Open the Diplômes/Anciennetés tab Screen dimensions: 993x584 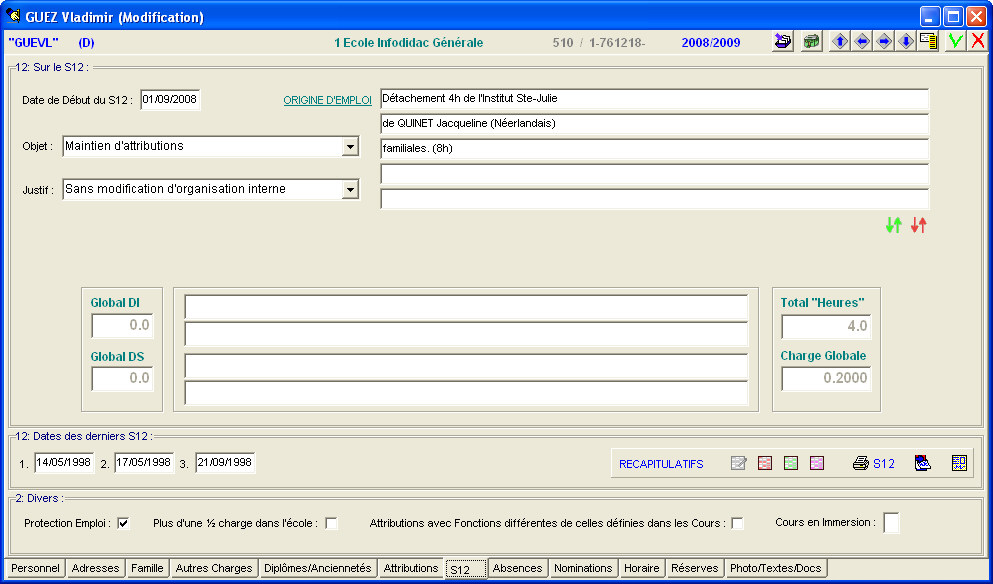click(x=317, y=568)
